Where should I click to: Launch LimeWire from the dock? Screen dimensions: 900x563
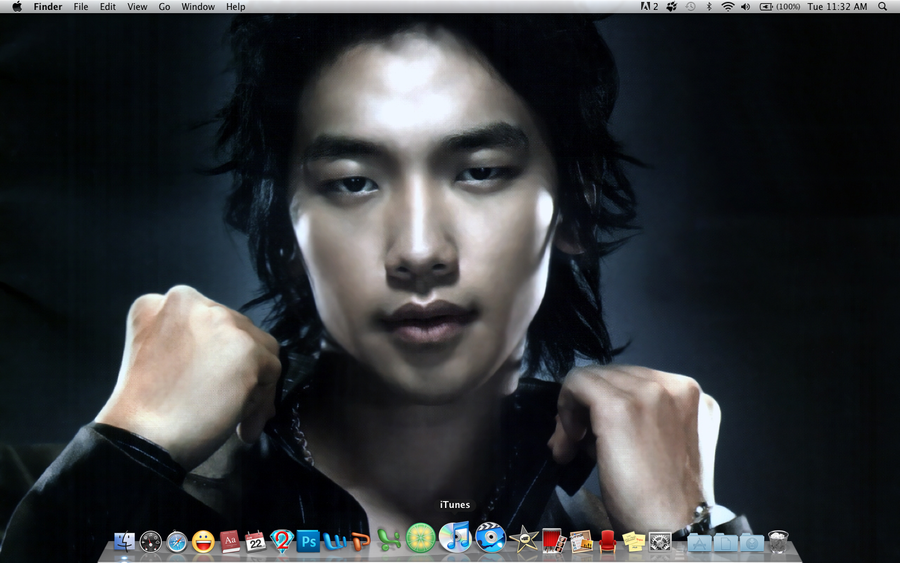click(420, 538)
